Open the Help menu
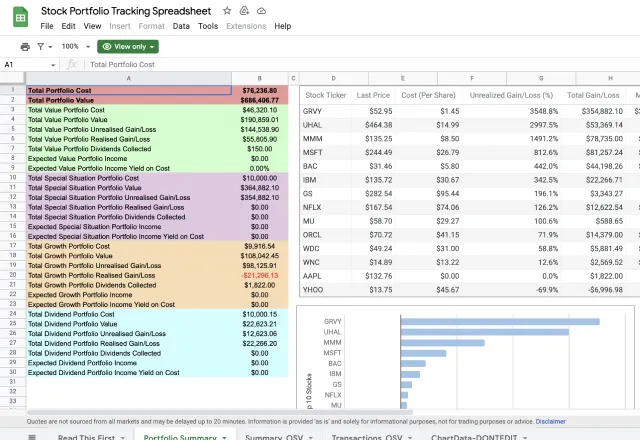Image resolution: width=640 pixels, height=440 pixels. 282,26
